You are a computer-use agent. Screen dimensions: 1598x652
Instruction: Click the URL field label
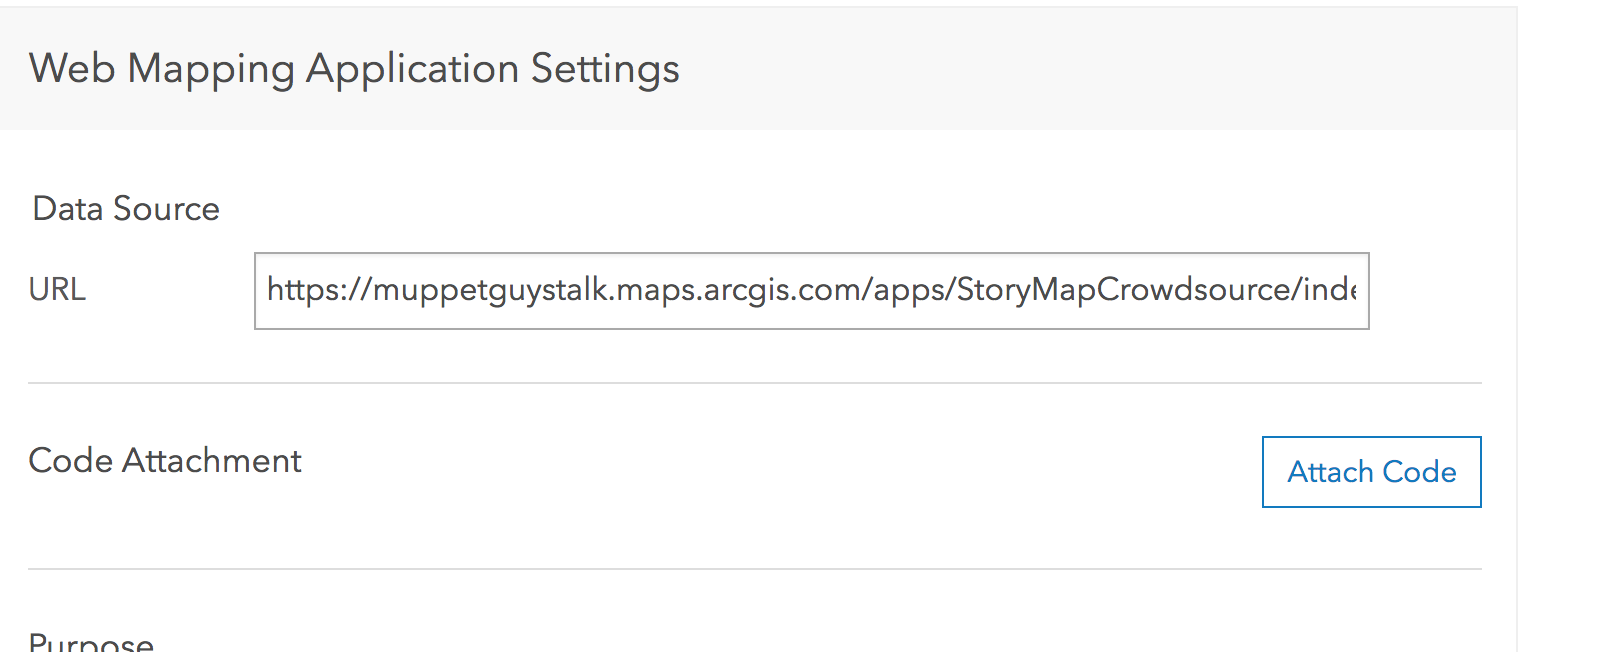click(x=57, y=290)
